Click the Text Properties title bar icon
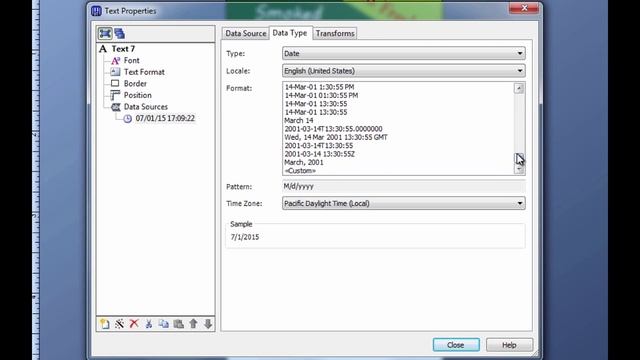This screenshot has height=360, width=640. [x=96, y=11]
